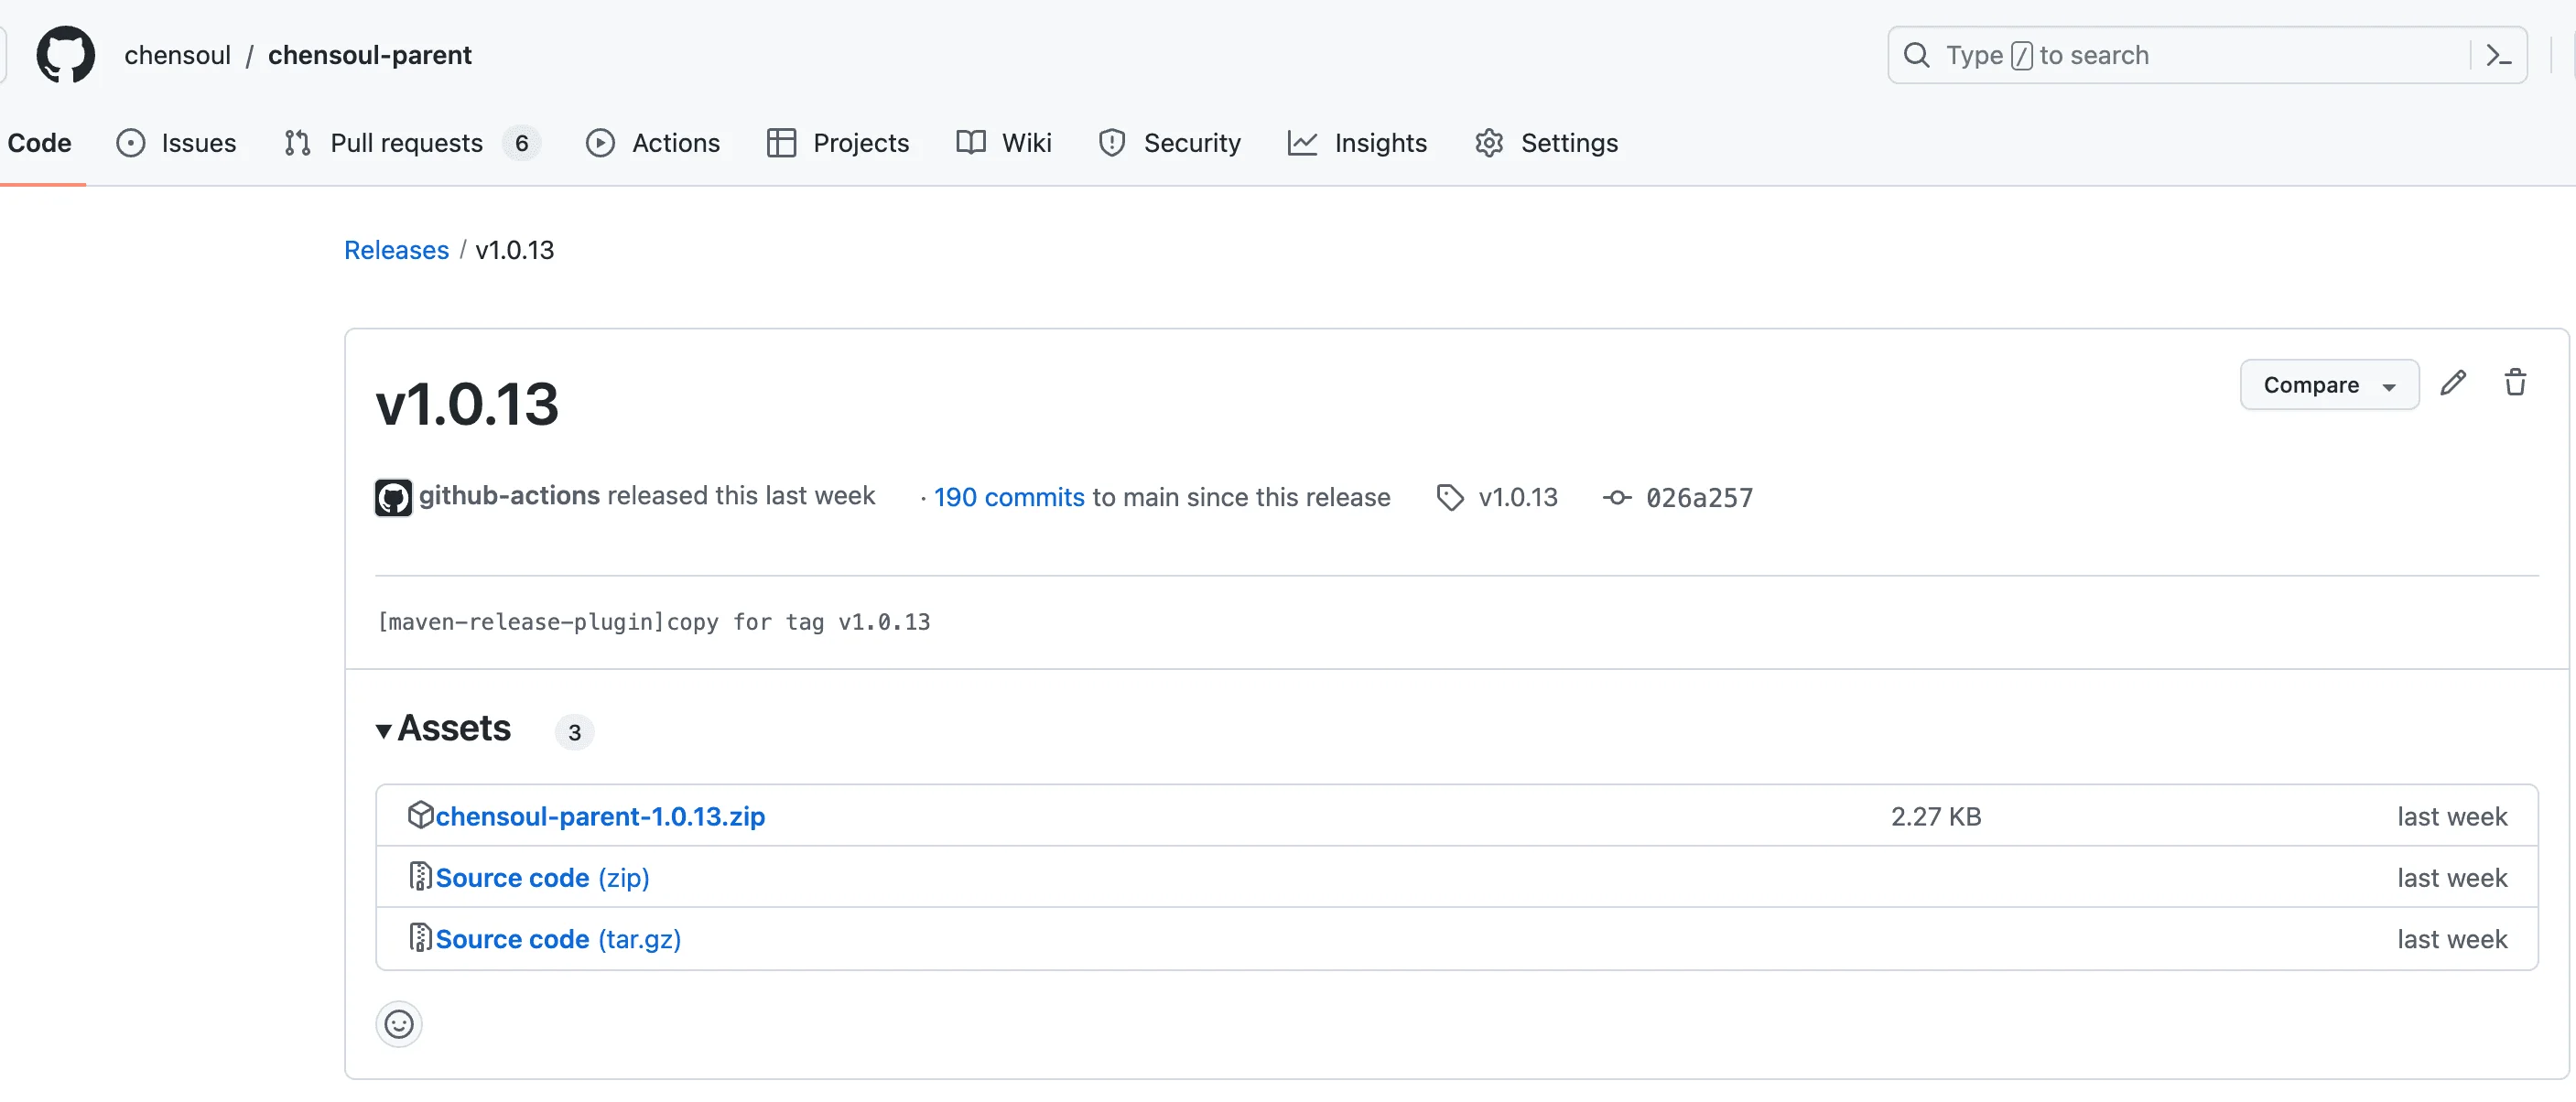Download chensoul-parent-1.0.13.zip
2576x1102 pixels.
[x=600, y=816]
